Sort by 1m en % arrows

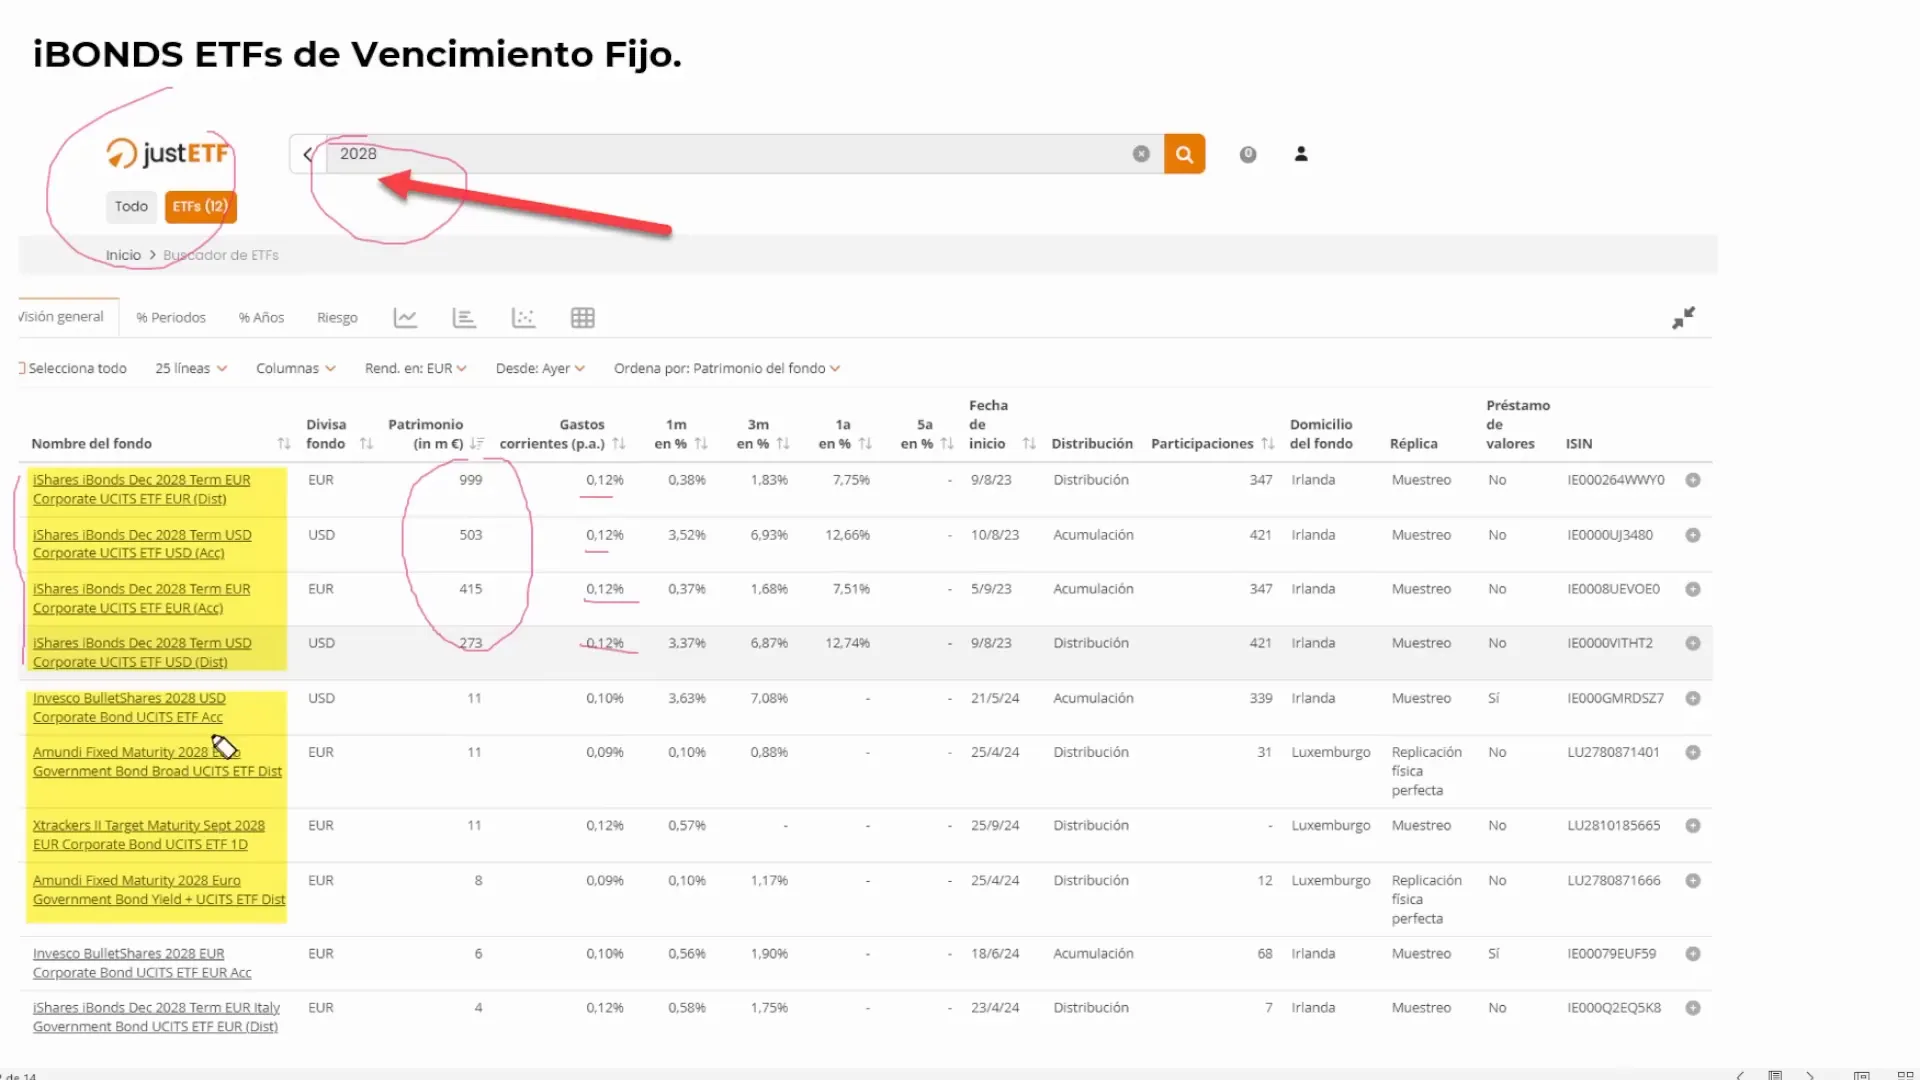pyautogui.click(x=701, y=444)
